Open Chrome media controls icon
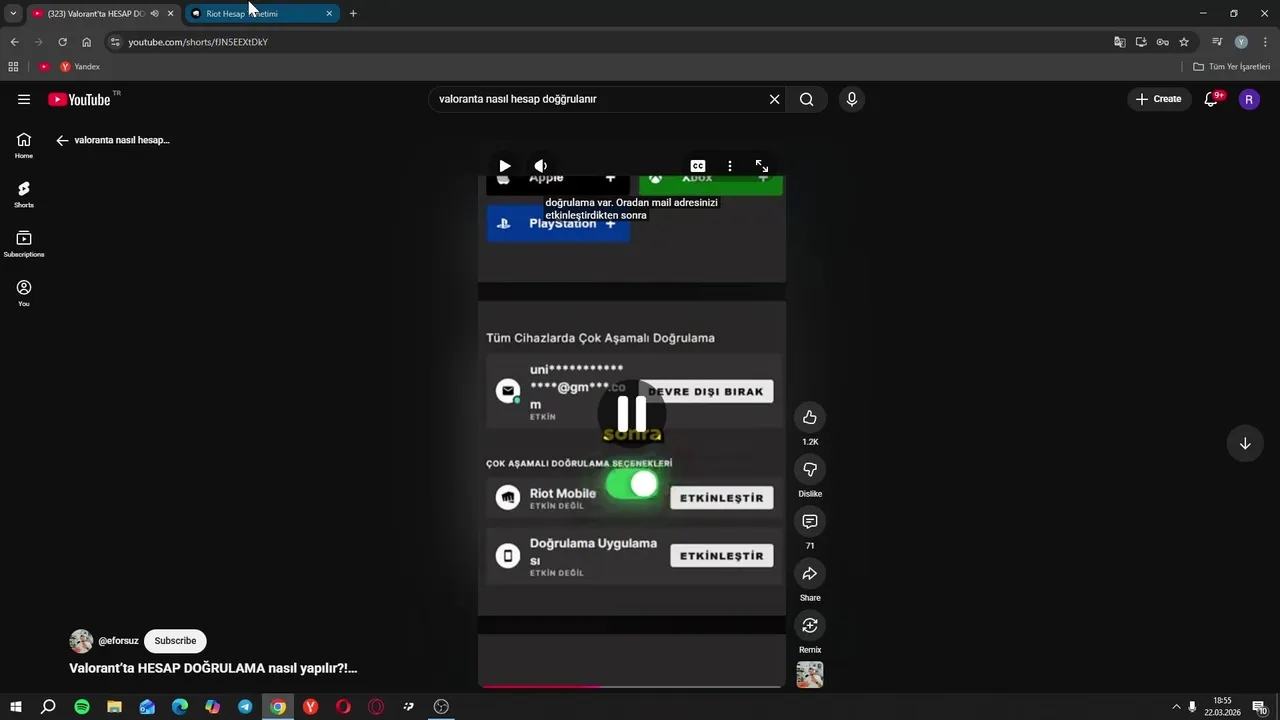Image resolution: width=1280 pixels, height=720 pixels. click(1217, 42)
